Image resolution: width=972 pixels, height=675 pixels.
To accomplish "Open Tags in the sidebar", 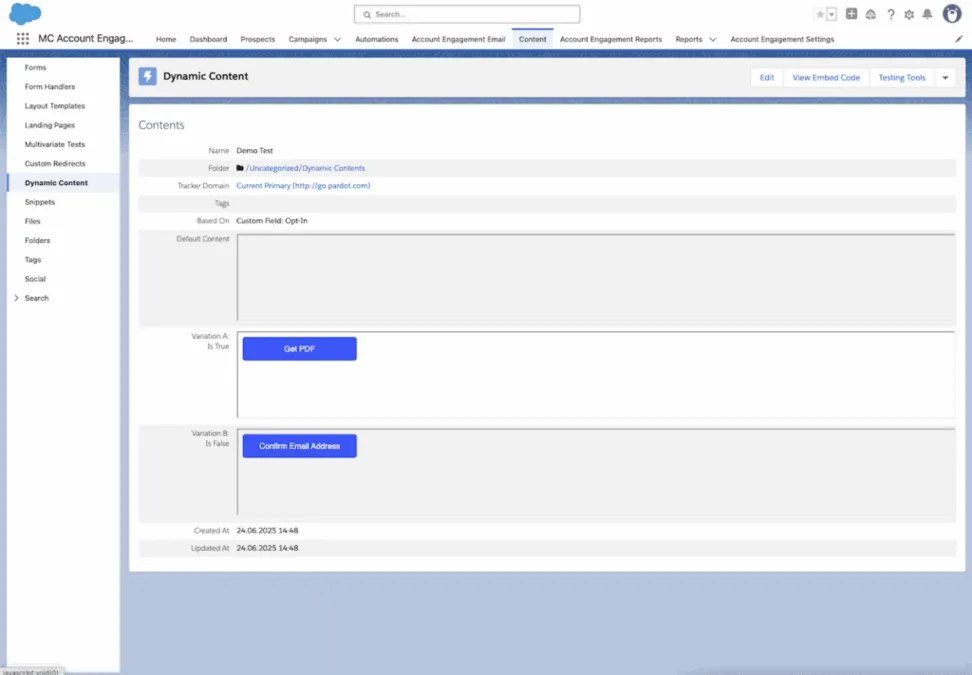I will coord(33,259).
